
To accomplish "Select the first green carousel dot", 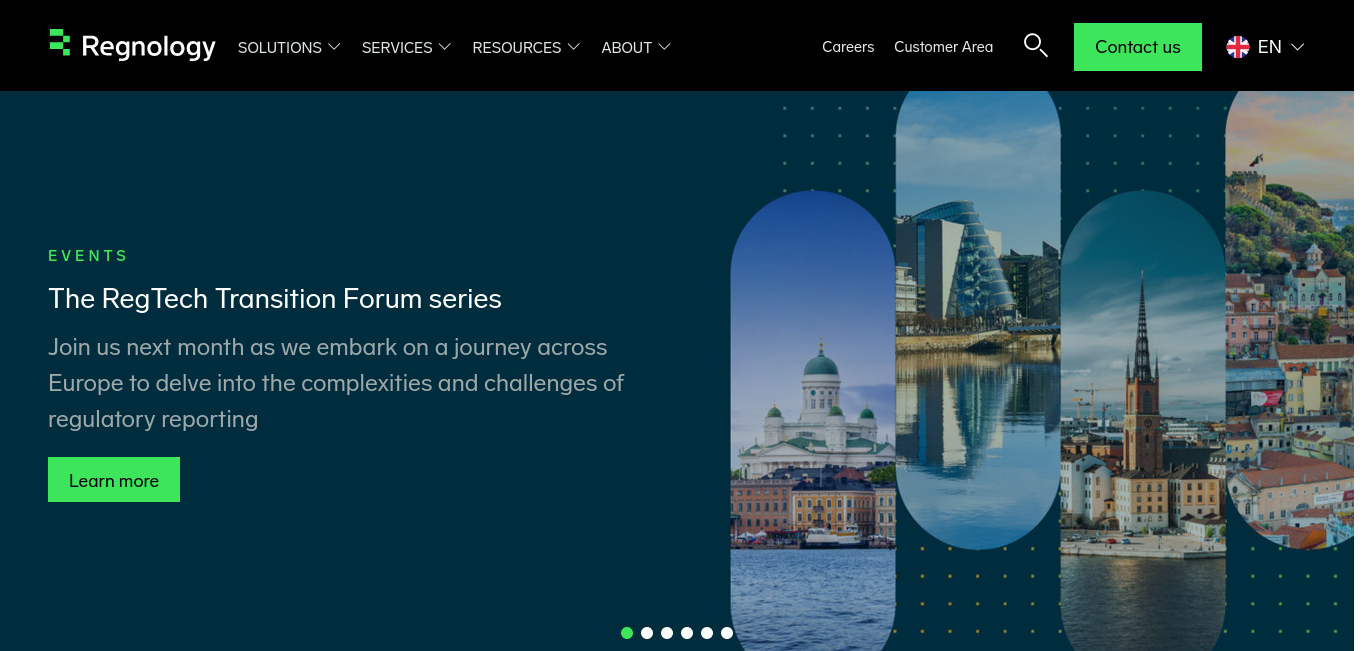I will [x=627, y=633].
